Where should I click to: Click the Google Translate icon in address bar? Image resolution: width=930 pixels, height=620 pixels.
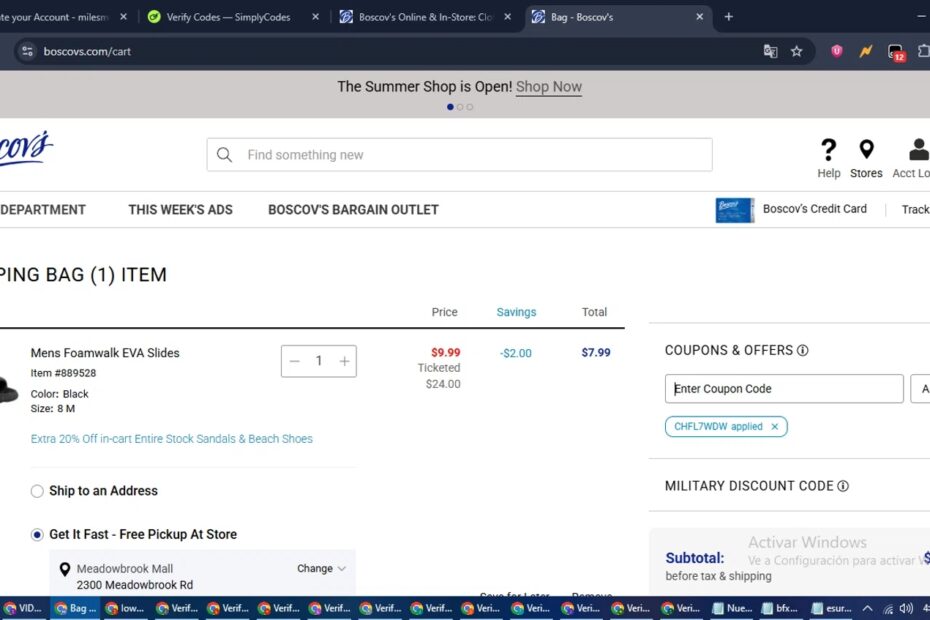(x=770, y=51)
